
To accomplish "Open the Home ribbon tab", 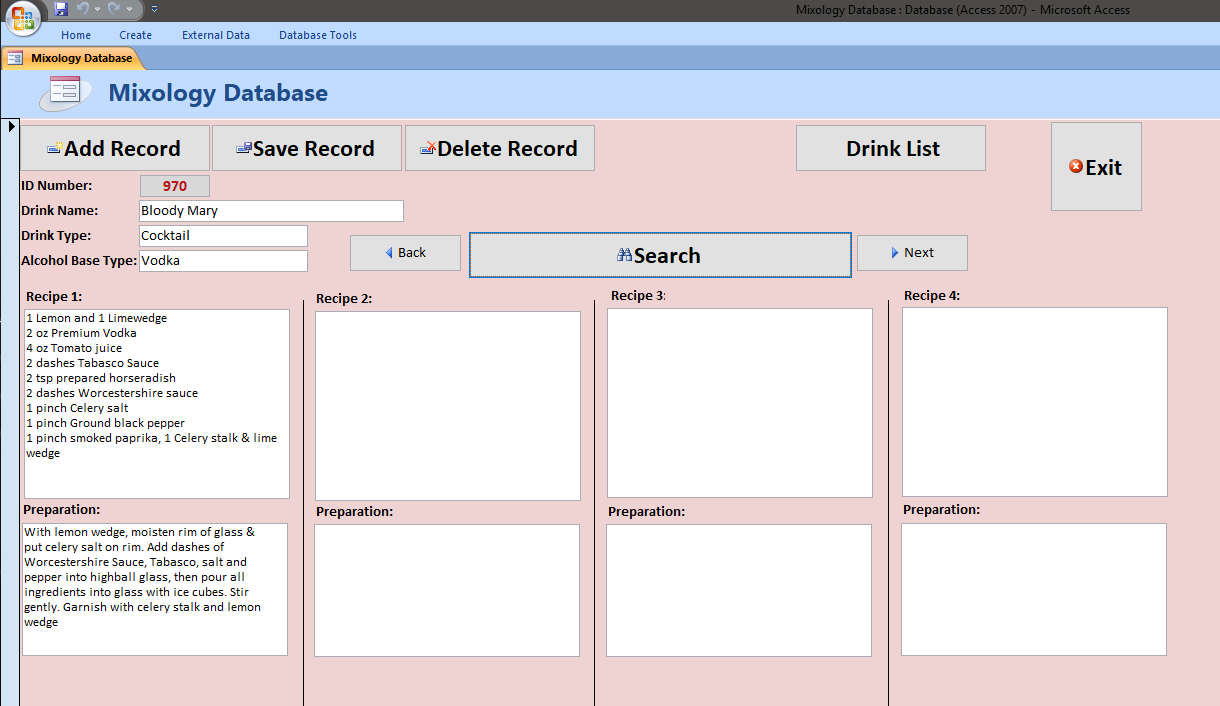I will click(76, 35).
